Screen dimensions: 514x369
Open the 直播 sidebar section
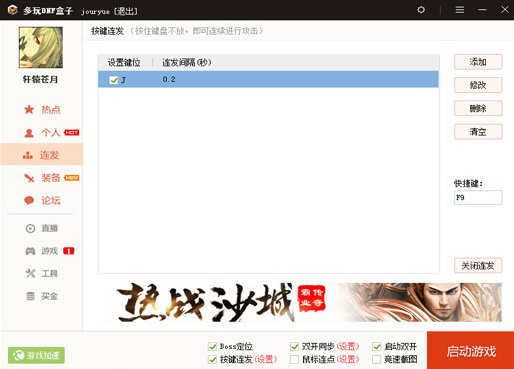click(x=42, y=228)
